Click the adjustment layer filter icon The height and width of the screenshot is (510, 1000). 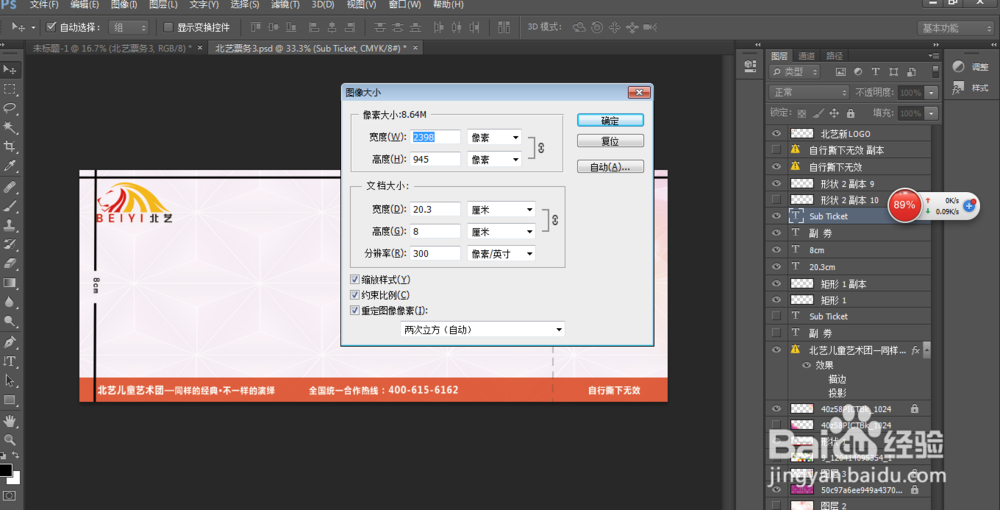(858, 73)
